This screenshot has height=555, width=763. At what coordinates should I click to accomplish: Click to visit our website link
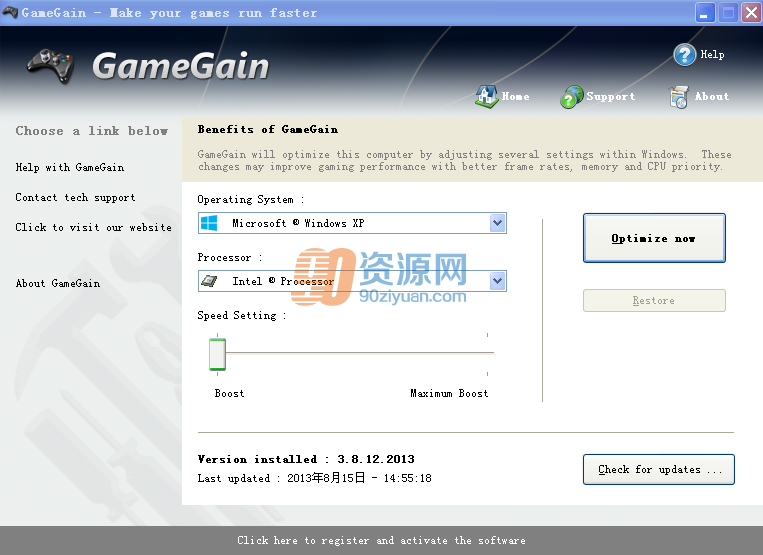coord(93,227)
